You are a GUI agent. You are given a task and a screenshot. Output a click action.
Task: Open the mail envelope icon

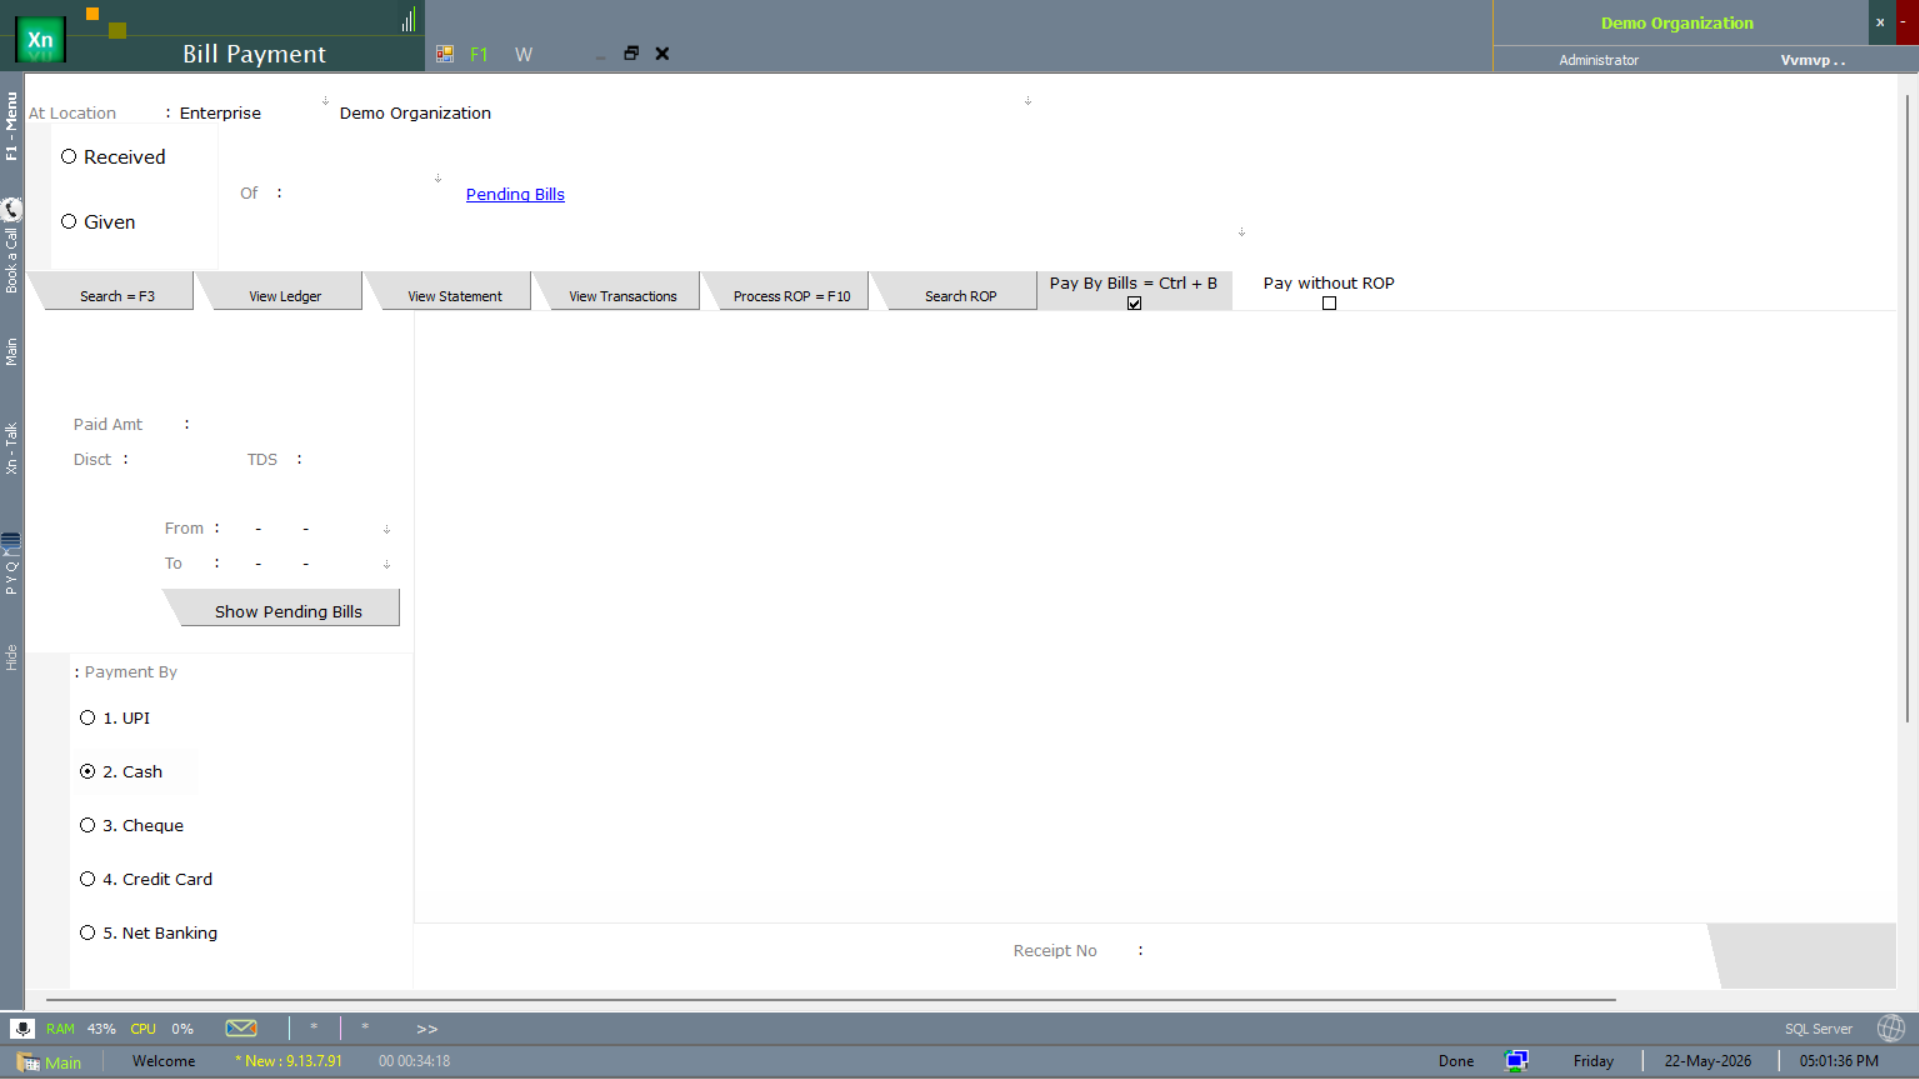tap(241, 1028)
